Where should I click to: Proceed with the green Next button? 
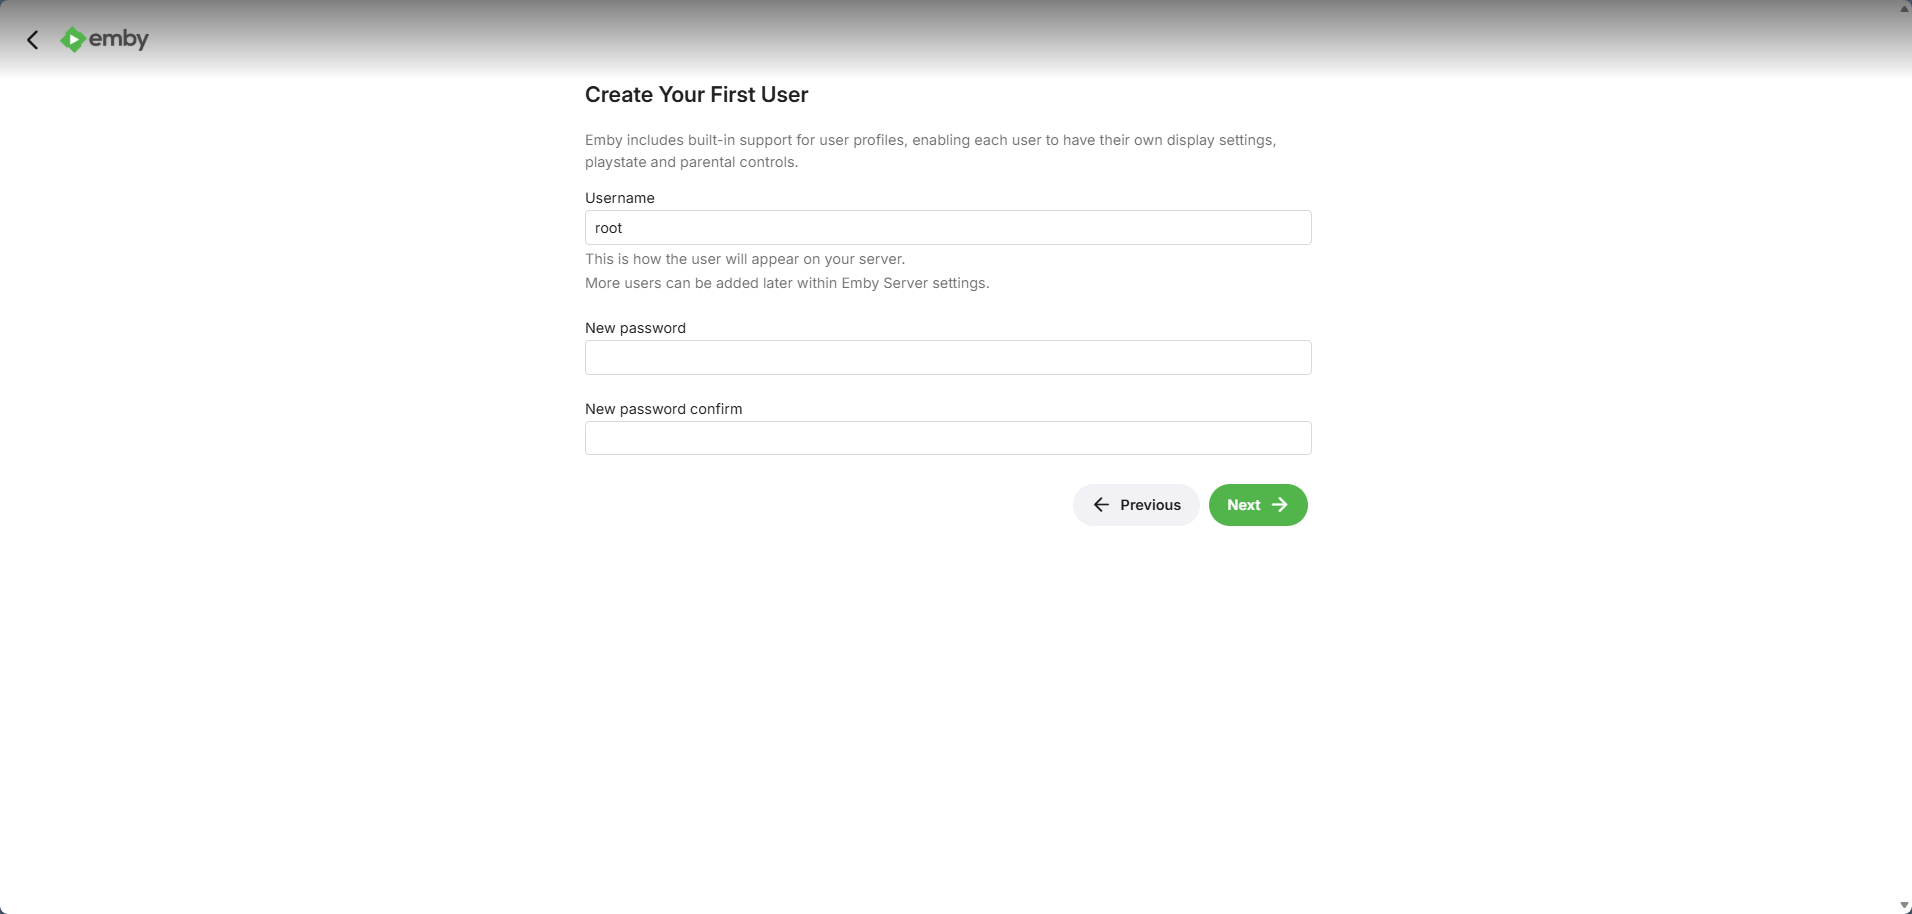(x=1257, y=505)
